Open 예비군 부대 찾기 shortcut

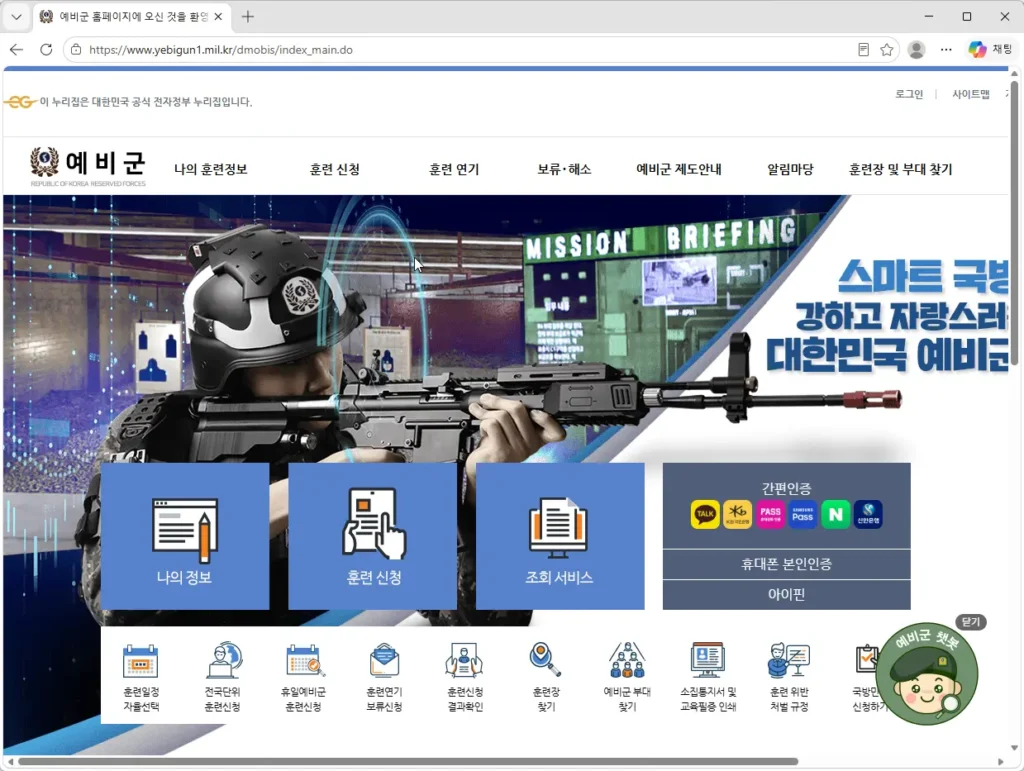click(x=627, y=677)
